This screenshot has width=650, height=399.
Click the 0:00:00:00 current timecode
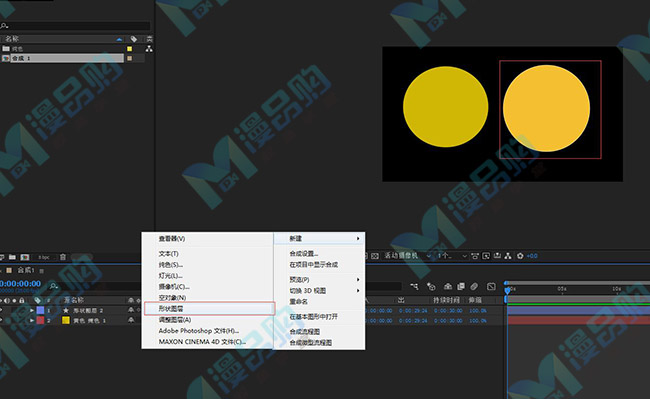20,283
